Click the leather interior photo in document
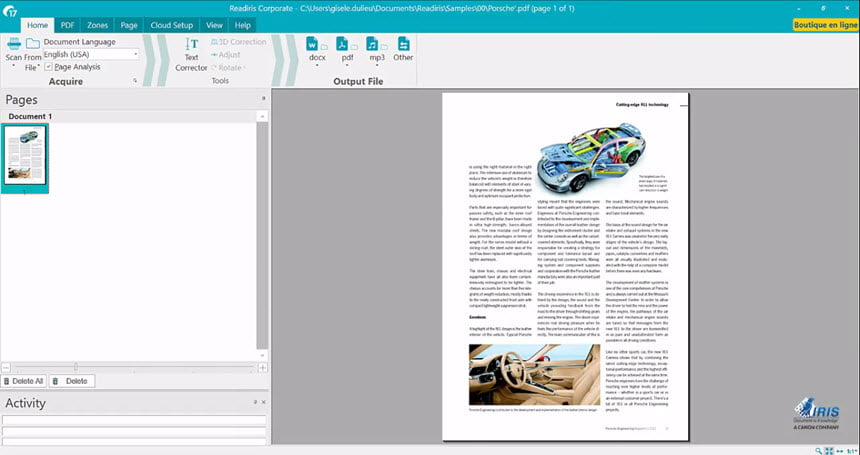860x455 pixels. [534, 374]
